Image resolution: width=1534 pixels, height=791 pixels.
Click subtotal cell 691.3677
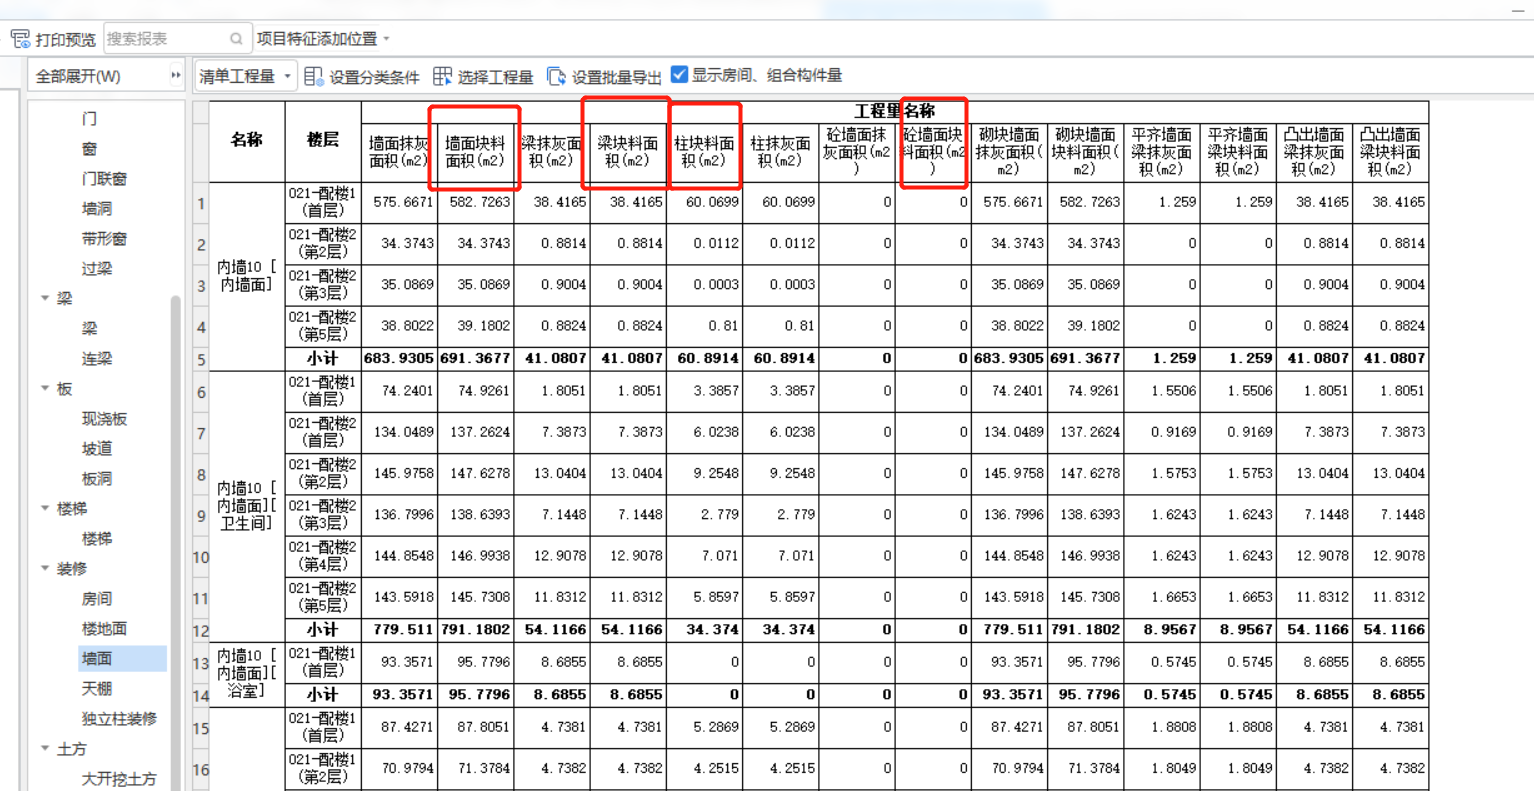[476, 358]
